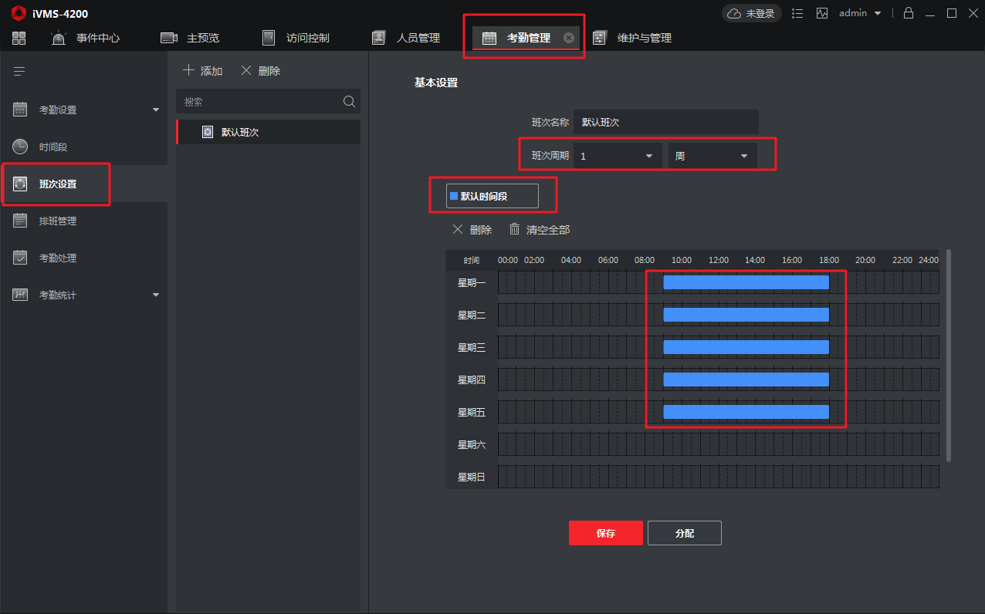Click the cloud 未登录 login status

tap(751, 13)
